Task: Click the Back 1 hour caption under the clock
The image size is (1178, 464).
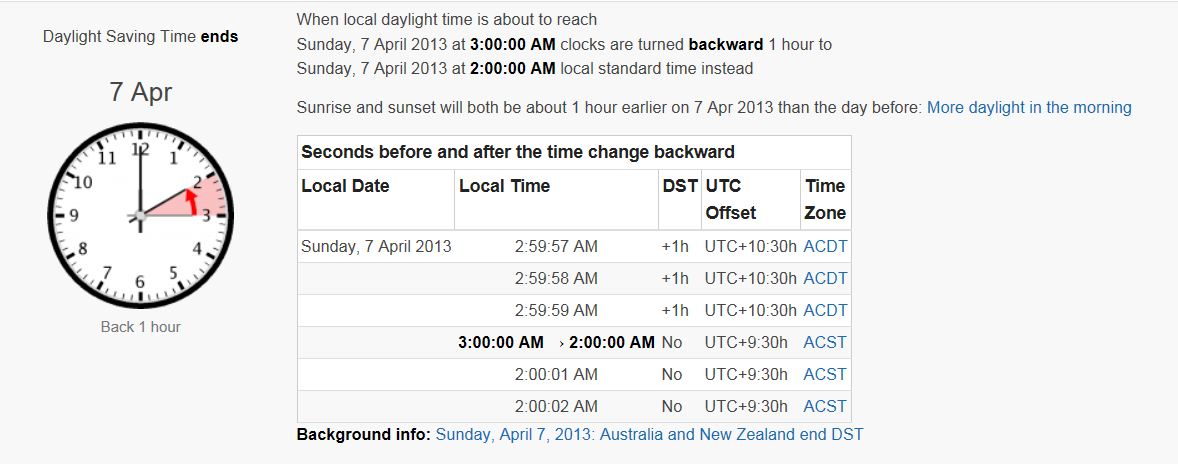Action: tap(140, 327)
